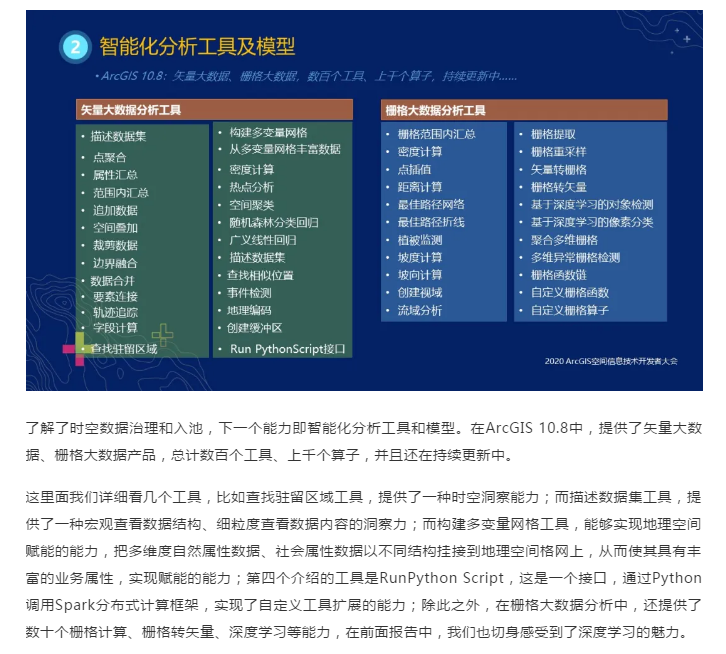This screenshot has height=654, width=726.
Task: Click the 范围内汇总 vector tool item
Action: click(121, 193)
